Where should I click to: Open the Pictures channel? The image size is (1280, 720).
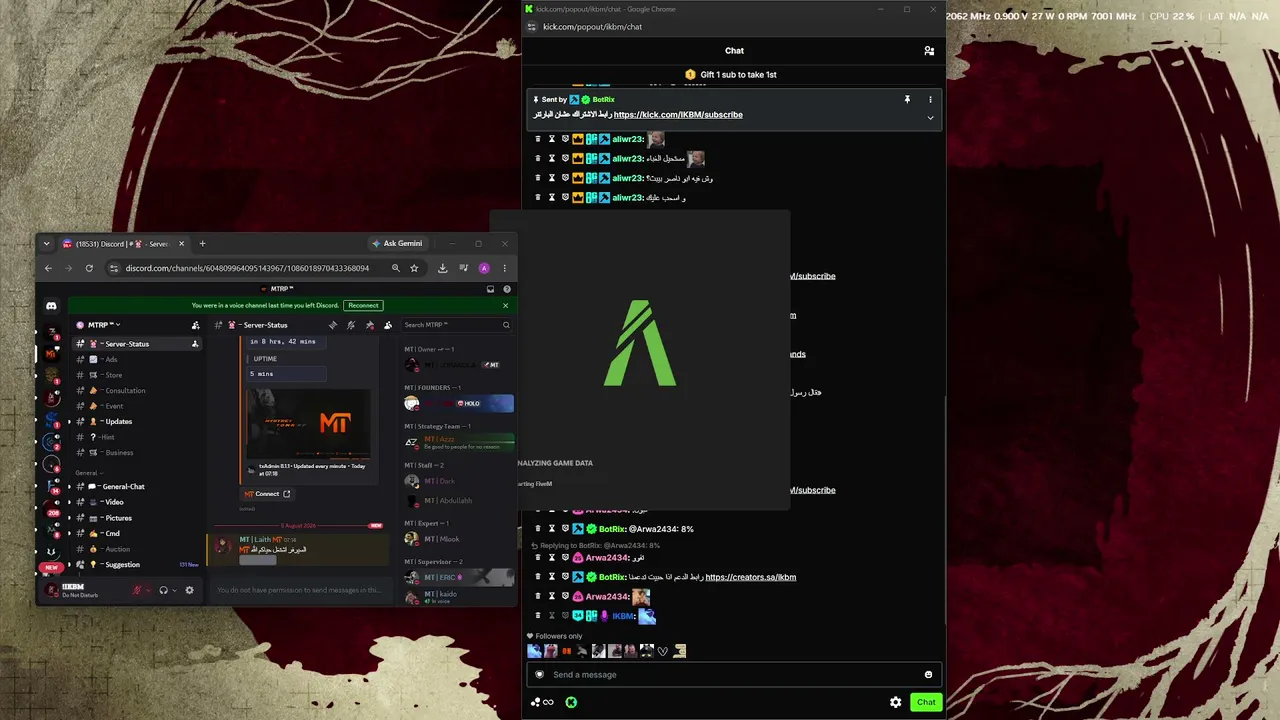(138, 518)
